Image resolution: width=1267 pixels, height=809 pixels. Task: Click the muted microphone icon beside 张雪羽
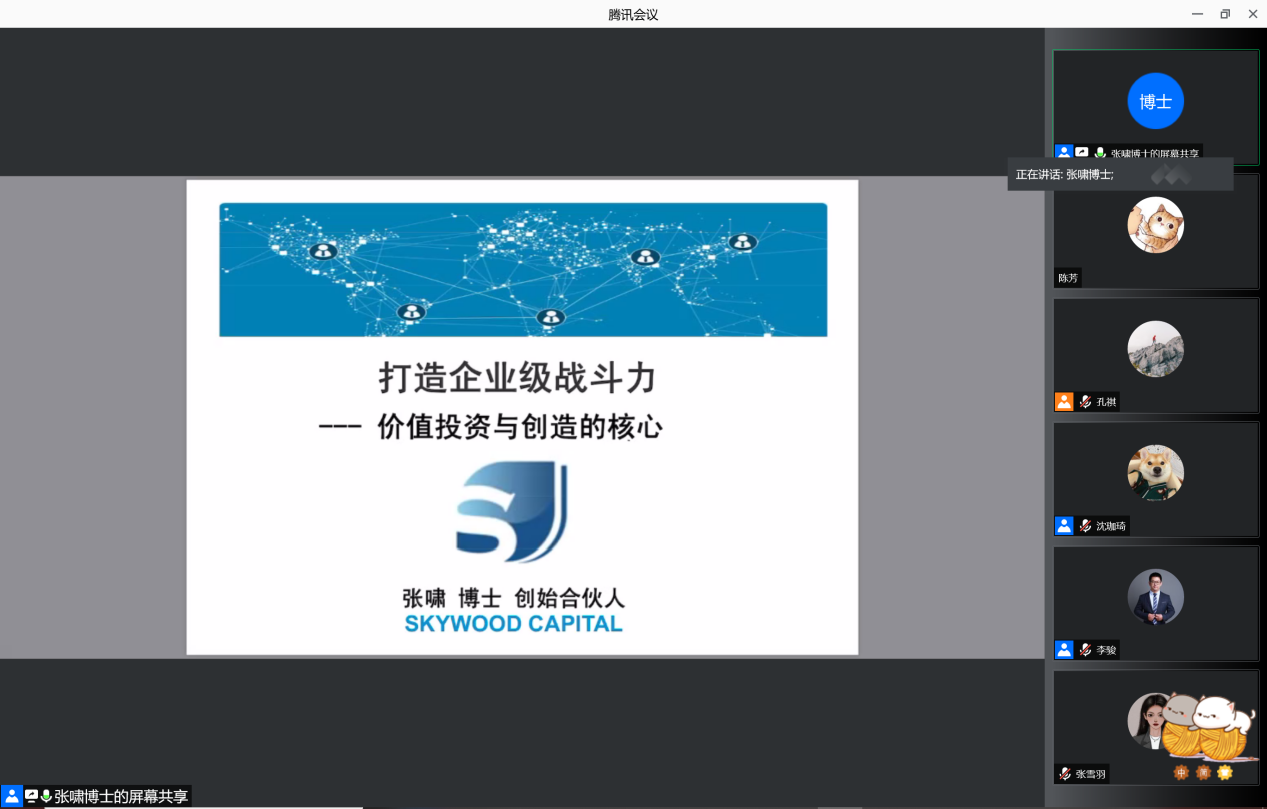[1066, 774]
